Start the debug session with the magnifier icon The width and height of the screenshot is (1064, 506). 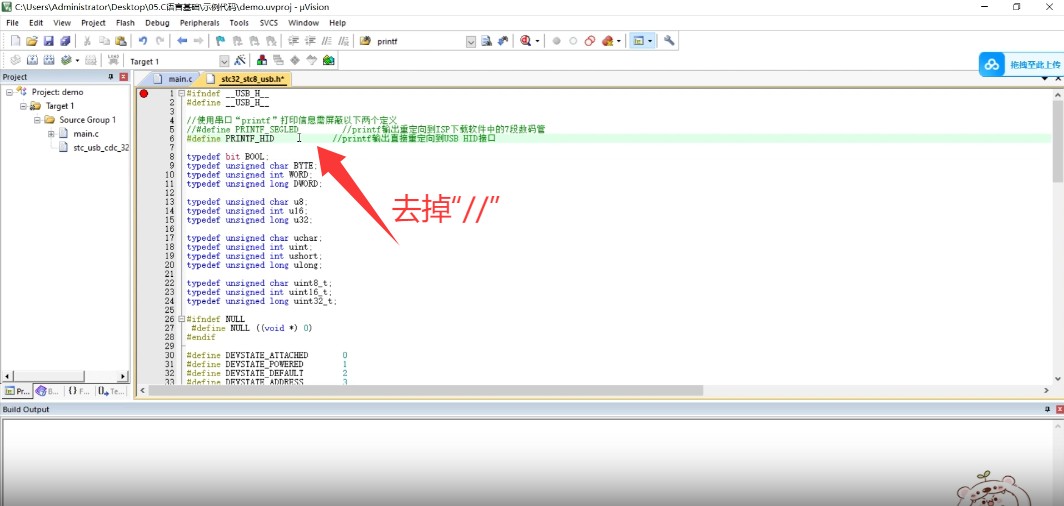pyautogui.click(x=525, y=41)
